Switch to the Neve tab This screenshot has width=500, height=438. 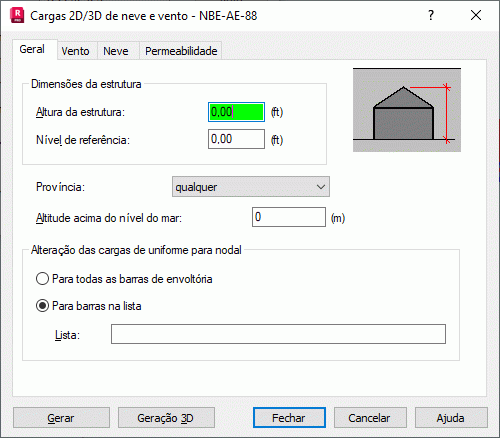(x=116, y=51)
